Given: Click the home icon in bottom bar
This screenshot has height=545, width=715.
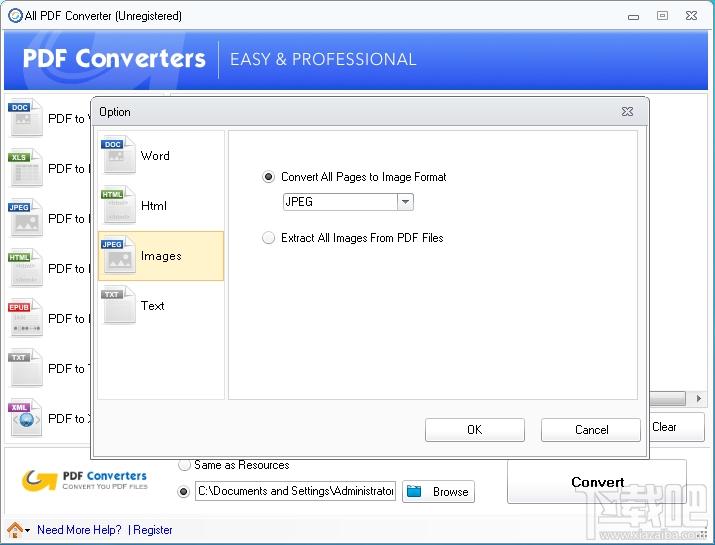Looking at the screenshot, I should [x=15, y=530].
